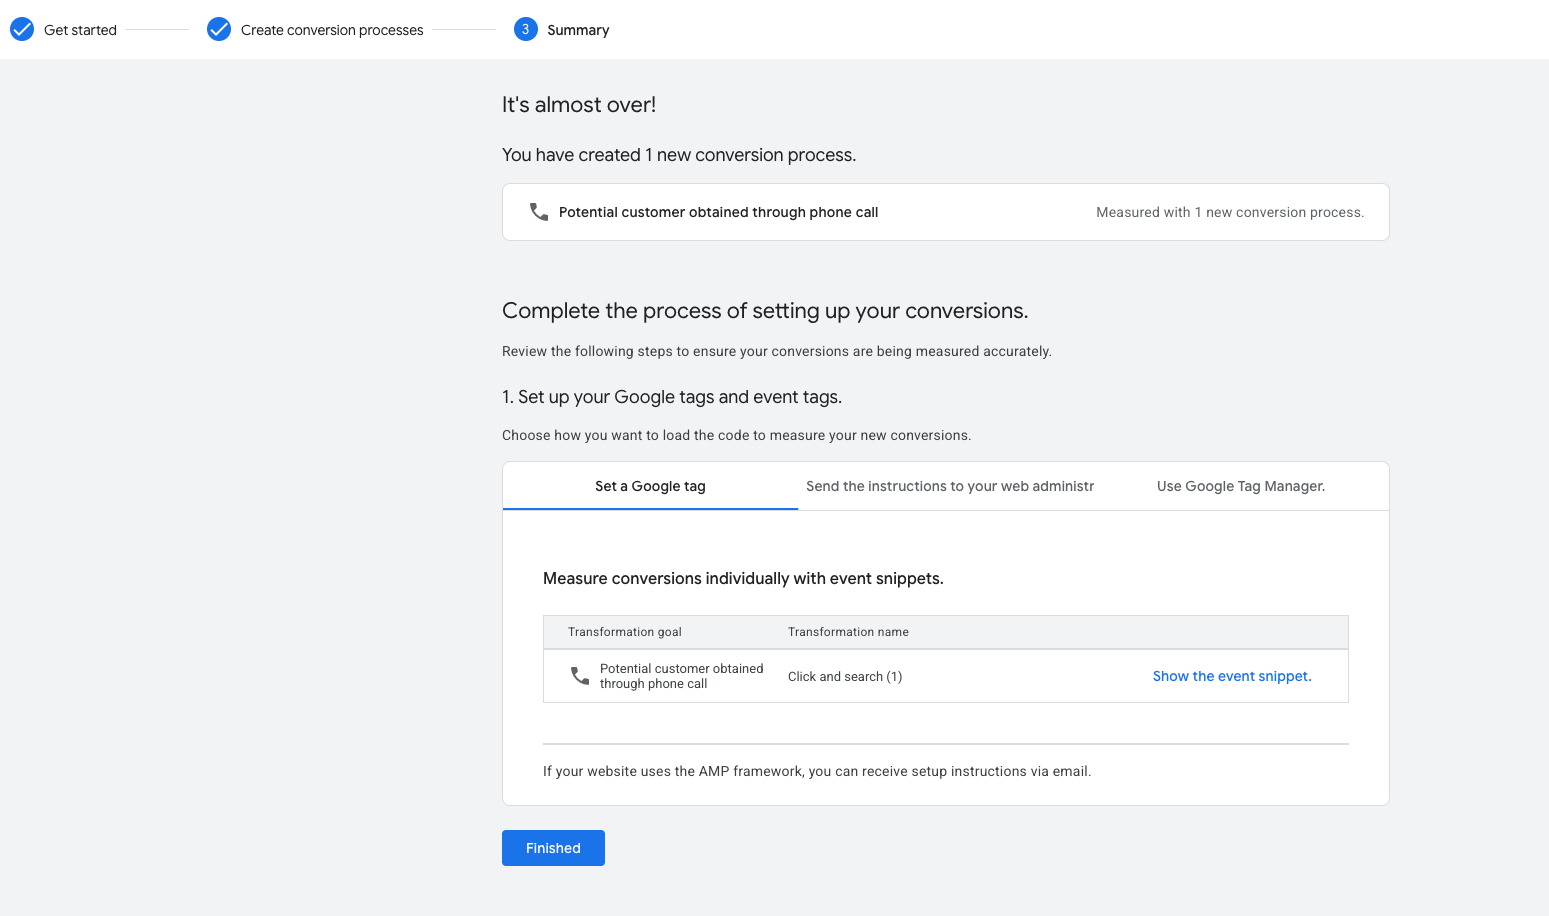Select the Summary step label

578,30
